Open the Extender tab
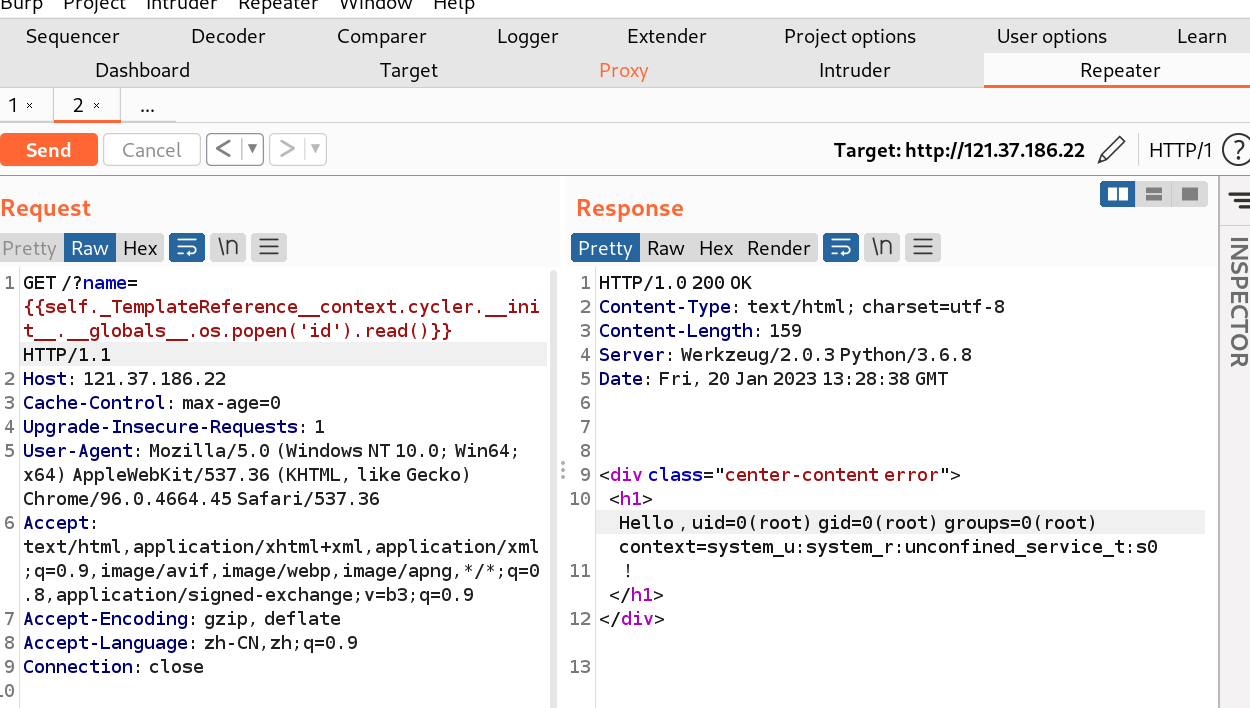 667,36
